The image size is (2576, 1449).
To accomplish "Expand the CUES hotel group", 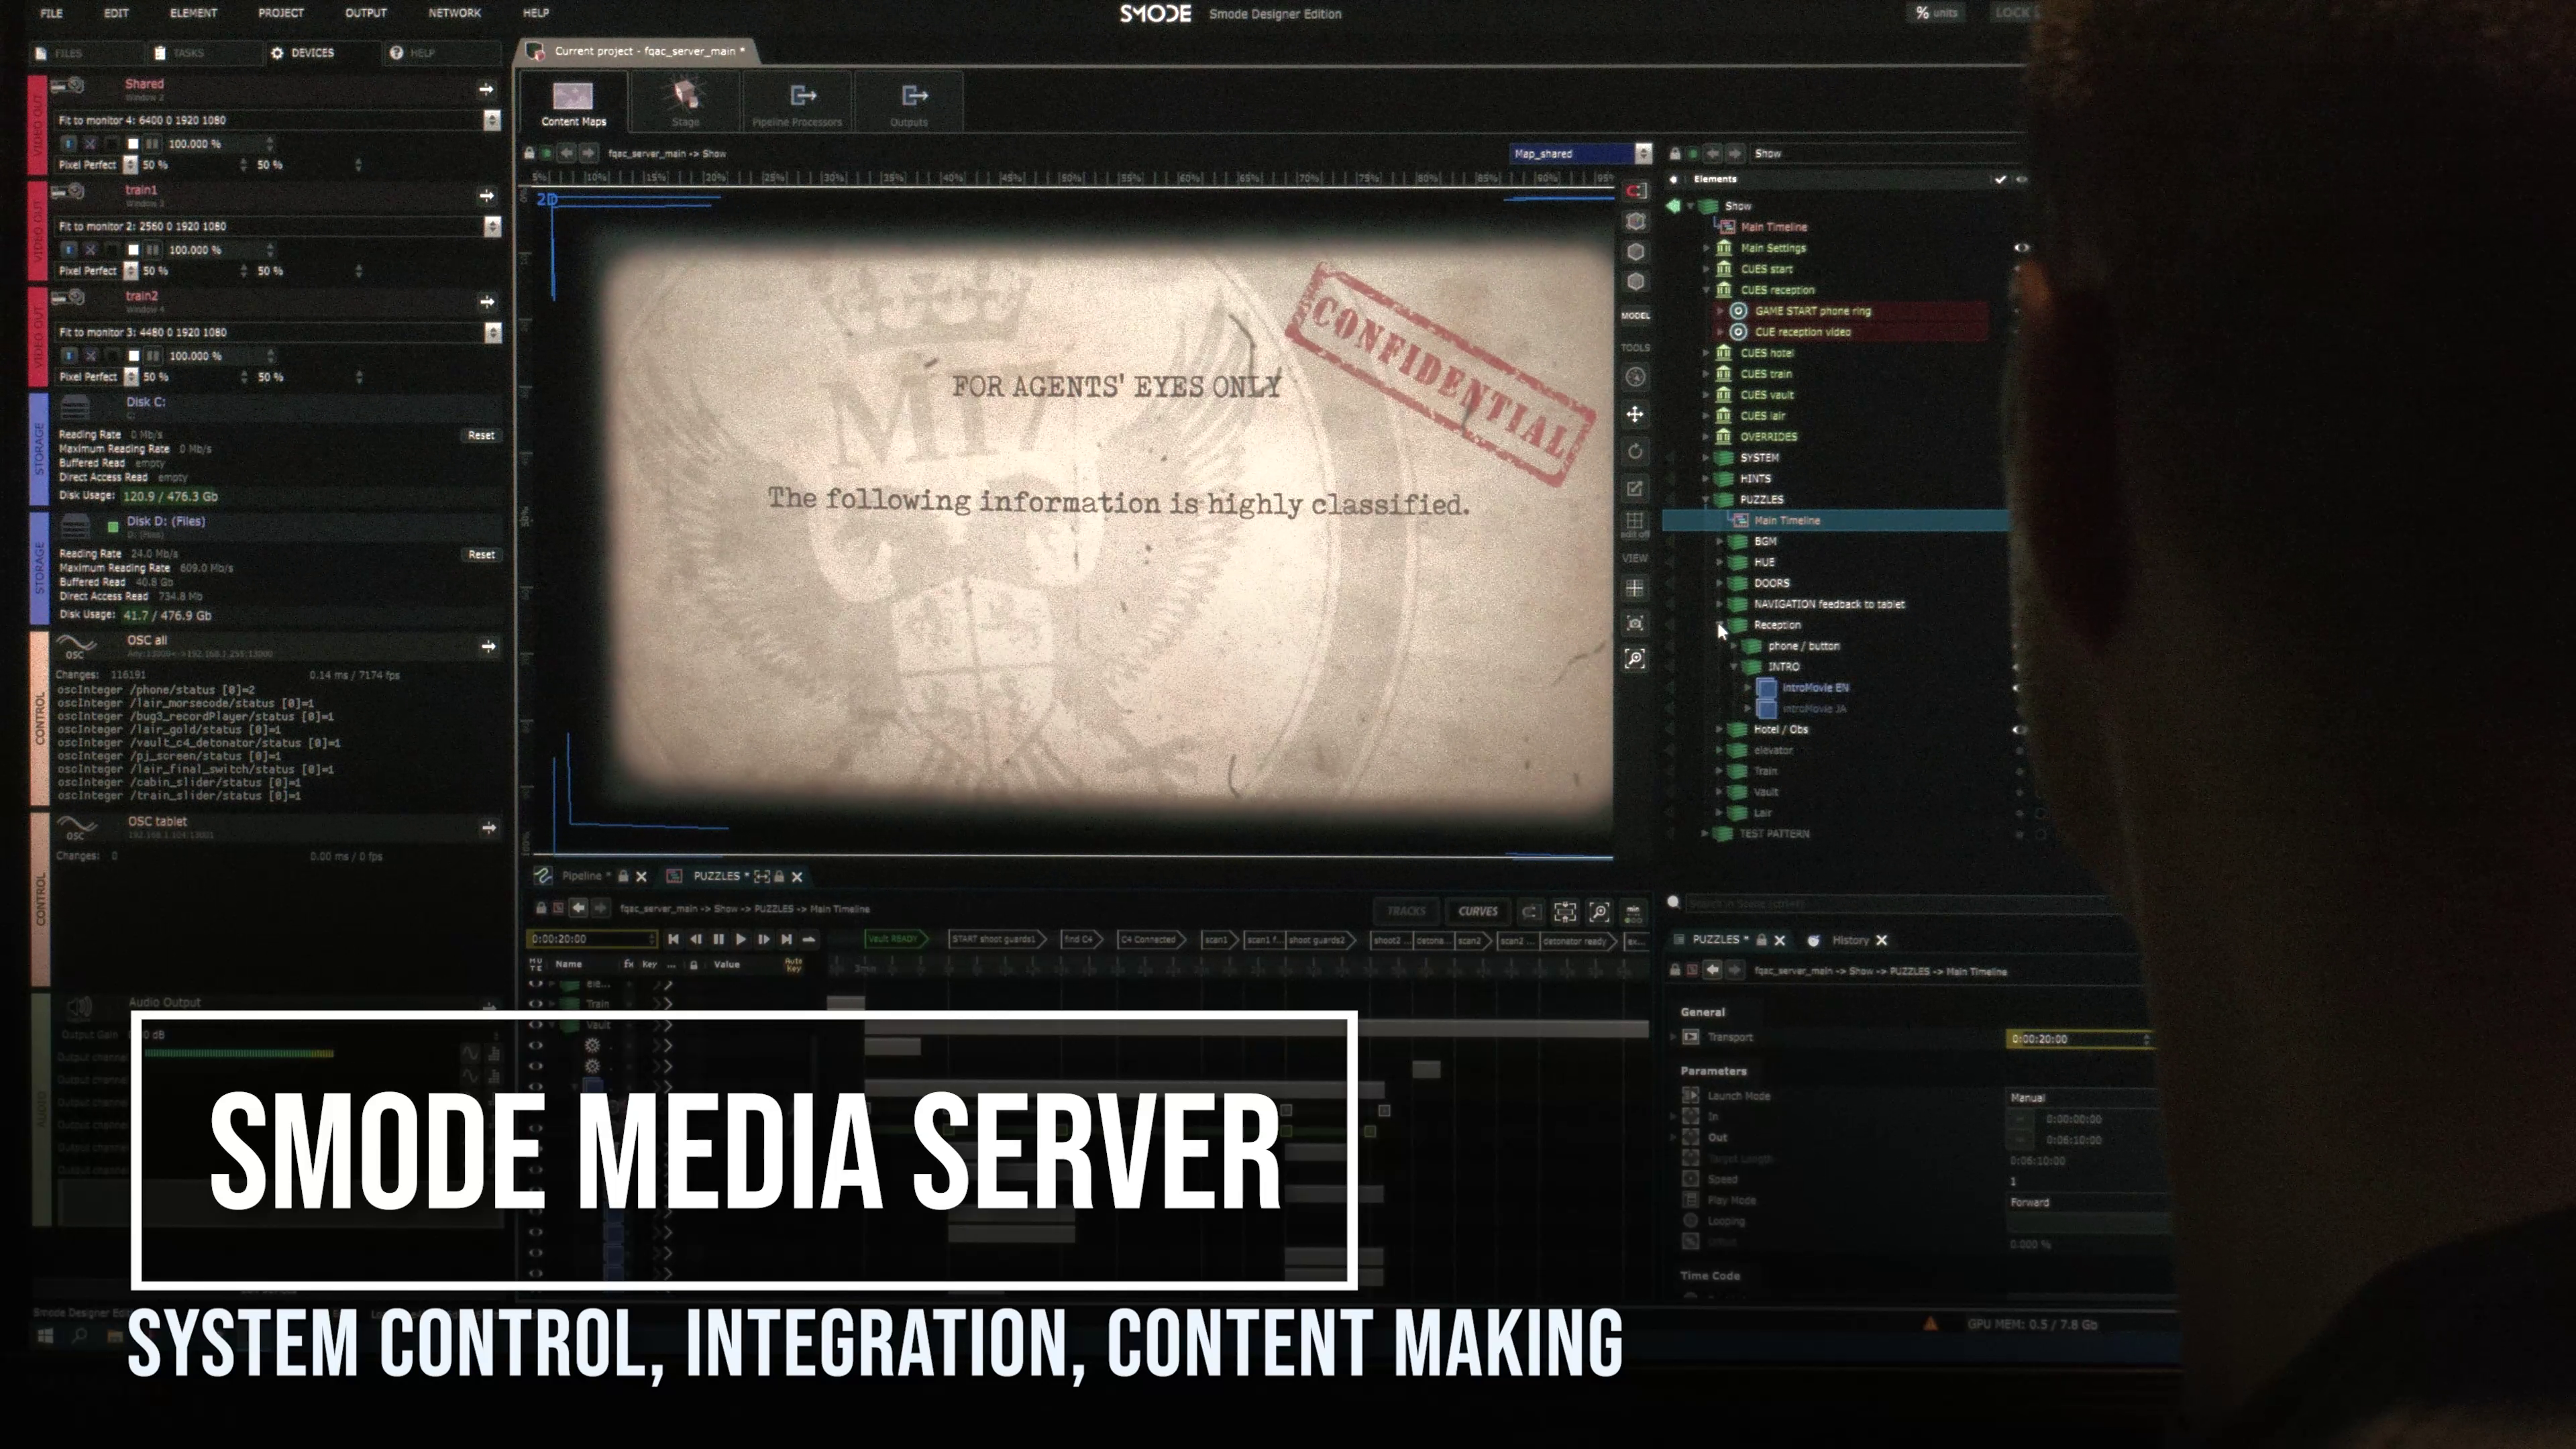I will pos(1707,353).
